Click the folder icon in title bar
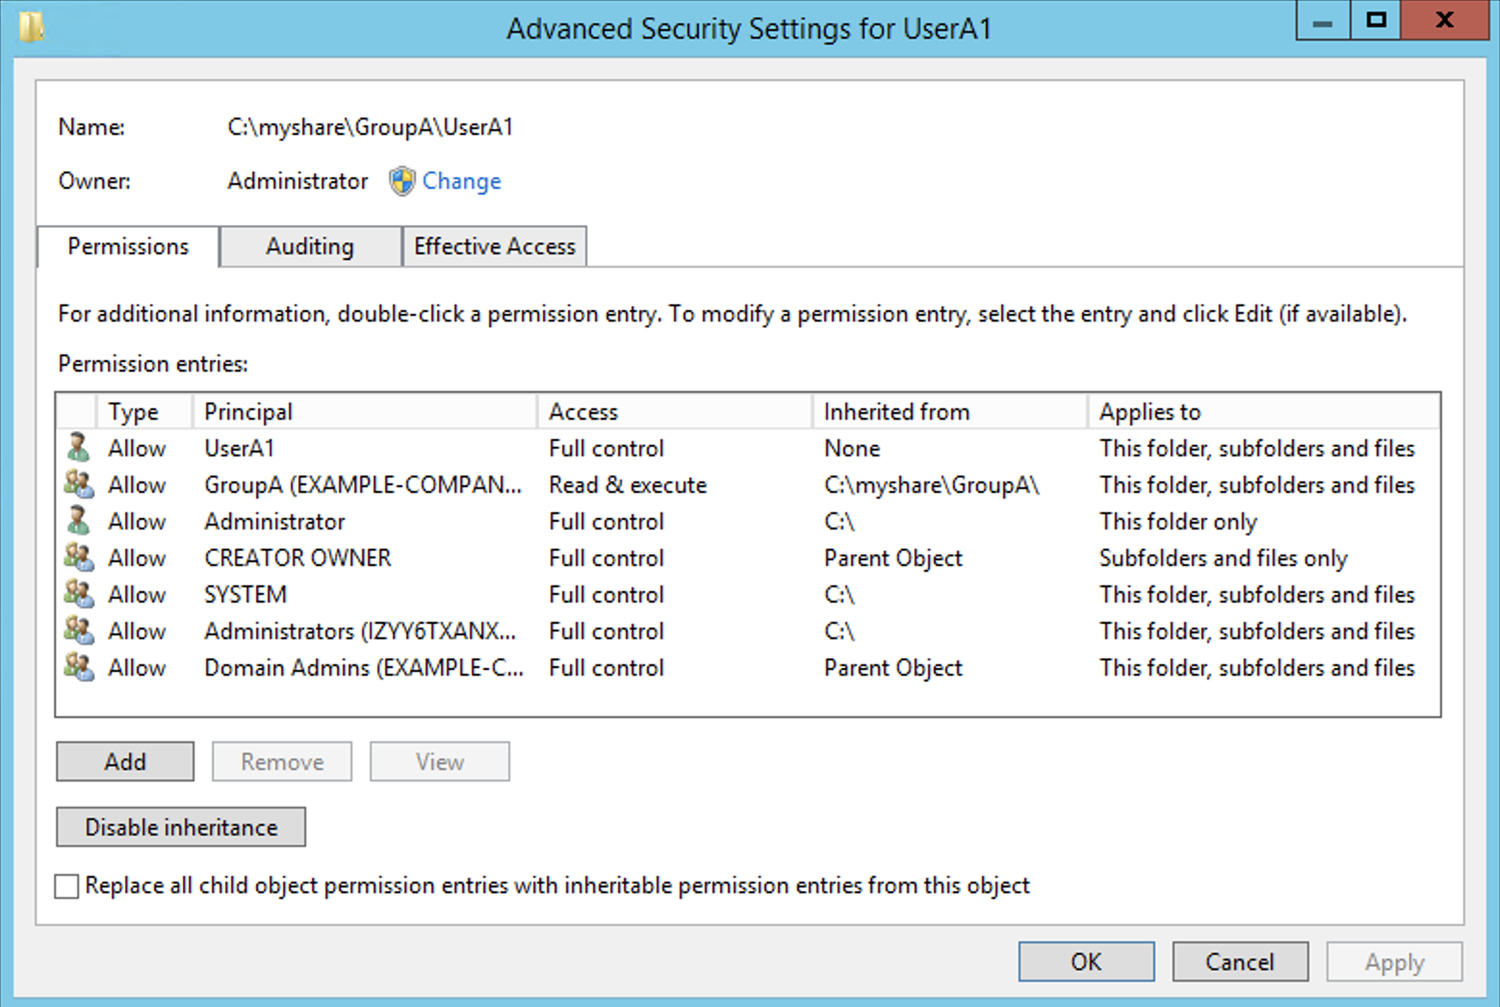 [x=31, y=26]
